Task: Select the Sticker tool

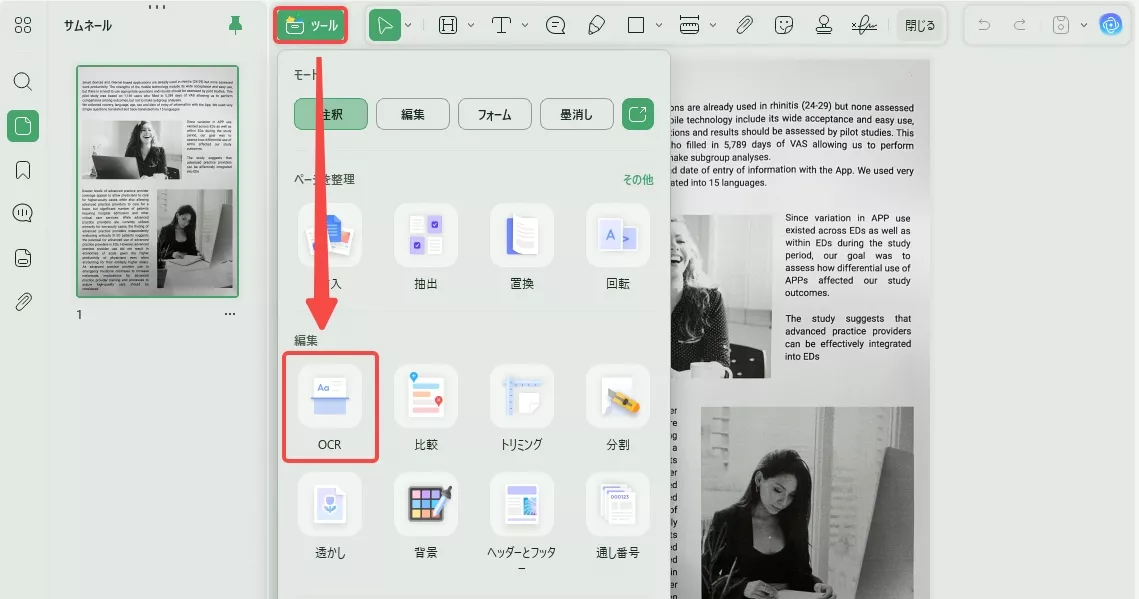Action: tap(783, 24)
